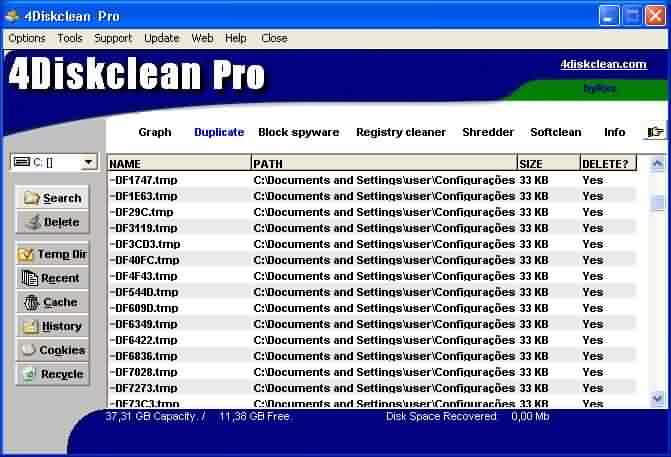This screenshot has height=457, width=671.
Task: Select the ~DF6836.tmp file row
Action: (371, 356)
